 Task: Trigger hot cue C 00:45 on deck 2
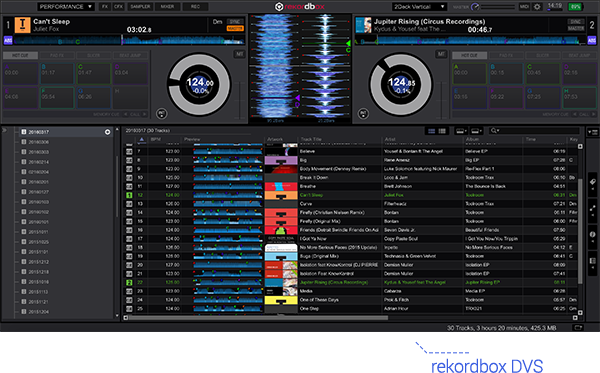[543, 73]
